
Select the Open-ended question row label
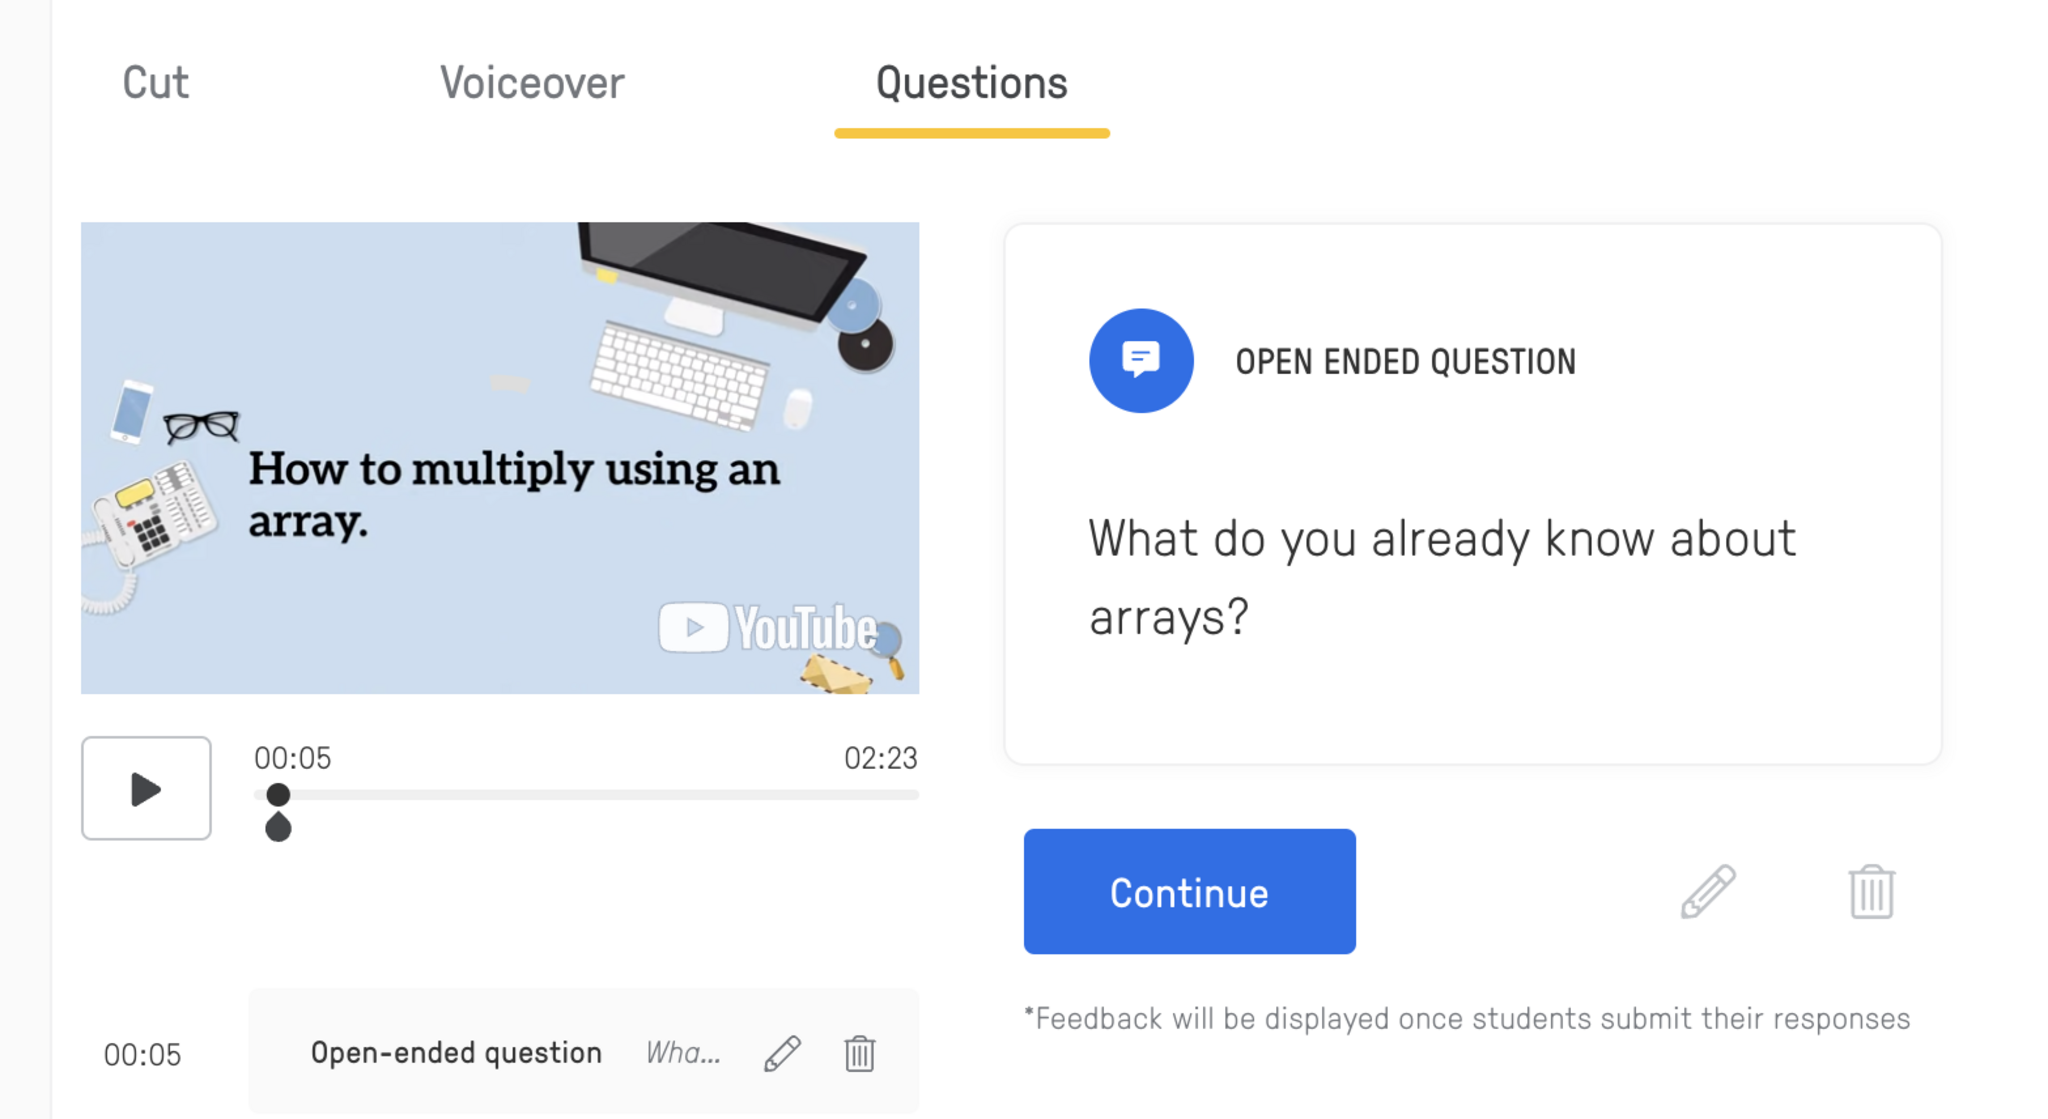point(456,1053)
